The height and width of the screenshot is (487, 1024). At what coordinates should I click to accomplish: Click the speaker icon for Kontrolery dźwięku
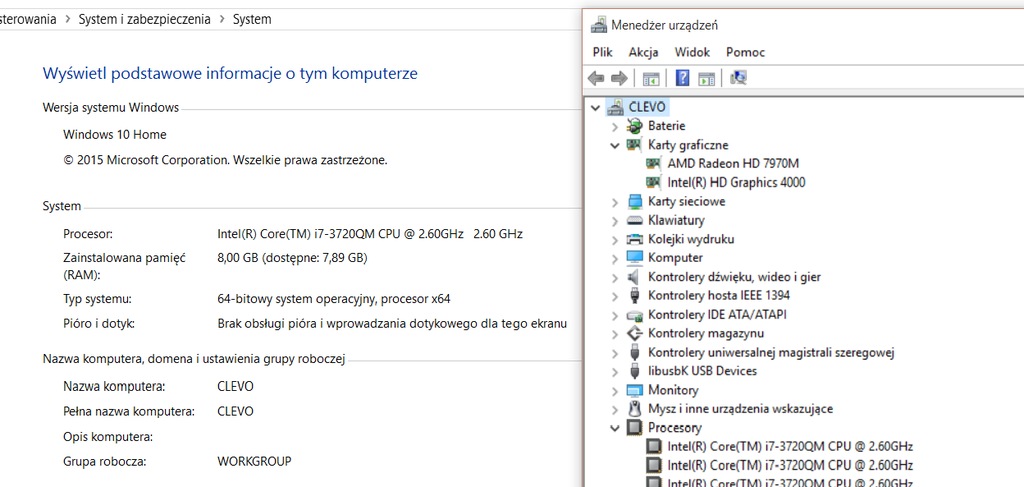634,277
